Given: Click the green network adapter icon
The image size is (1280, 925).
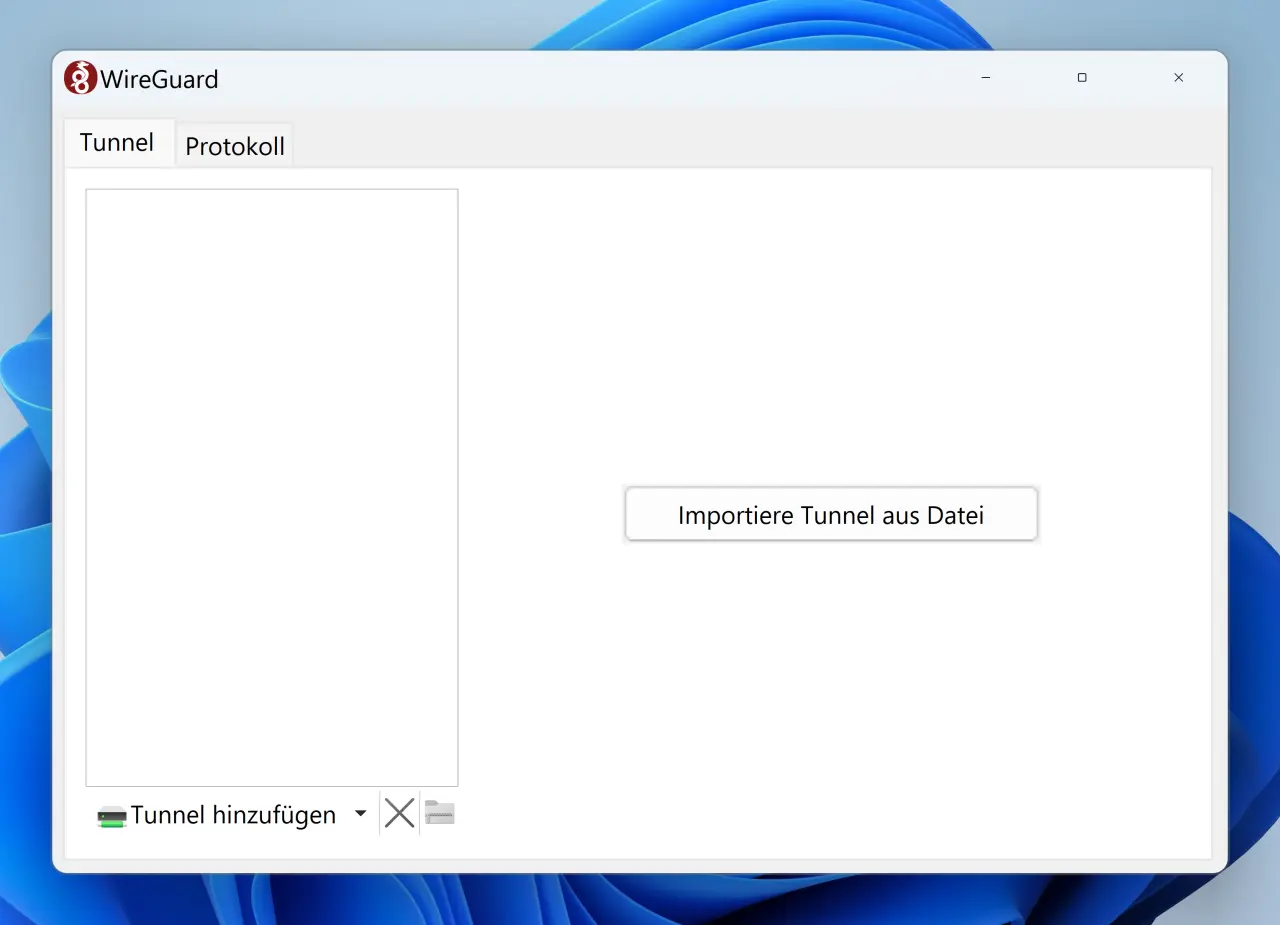Looking at the screenshot, I should (112, 817).
